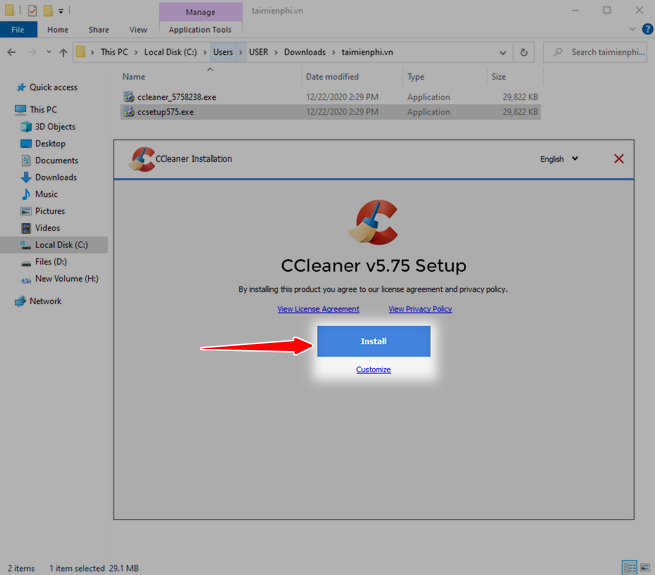Open the File menu tab
This screenshot has height=575, width=655.
pos(18,30)
